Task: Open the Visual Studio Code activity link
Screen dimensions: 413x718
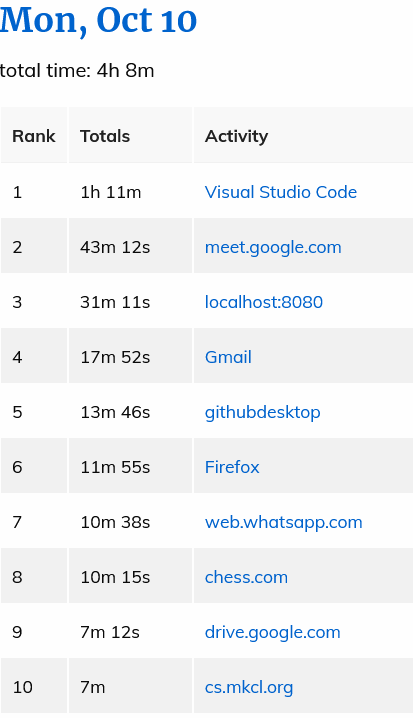Action: coord(281,192)
